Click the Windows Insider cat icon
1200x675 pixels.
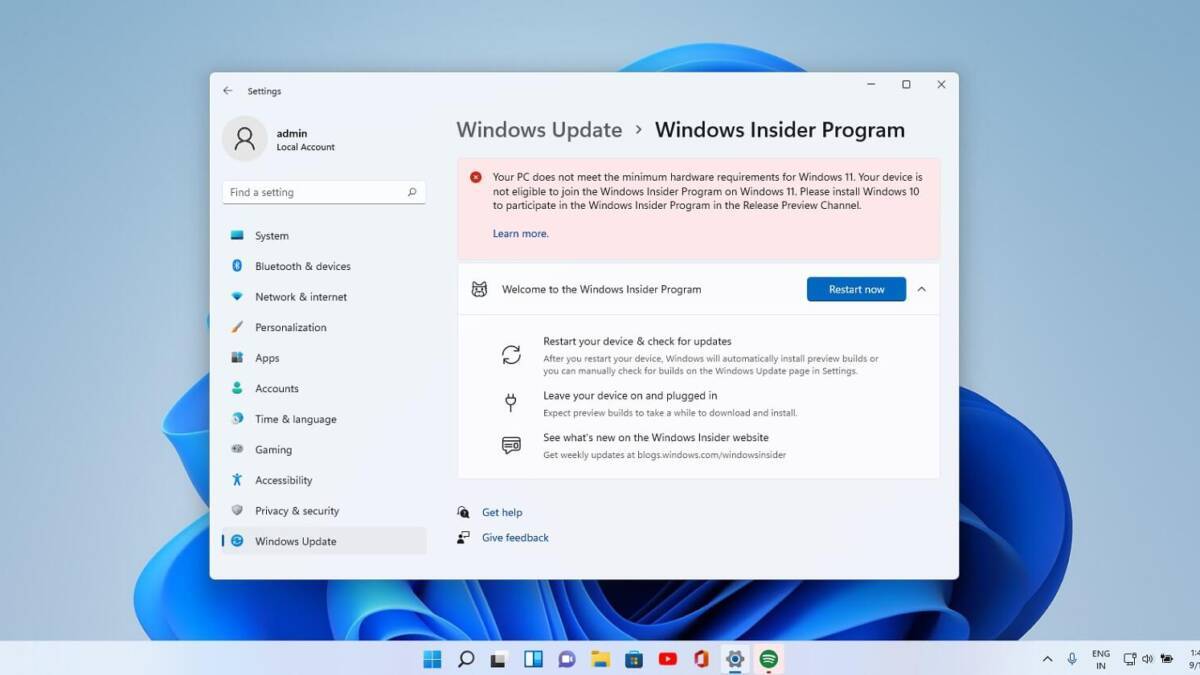[479, 289]
